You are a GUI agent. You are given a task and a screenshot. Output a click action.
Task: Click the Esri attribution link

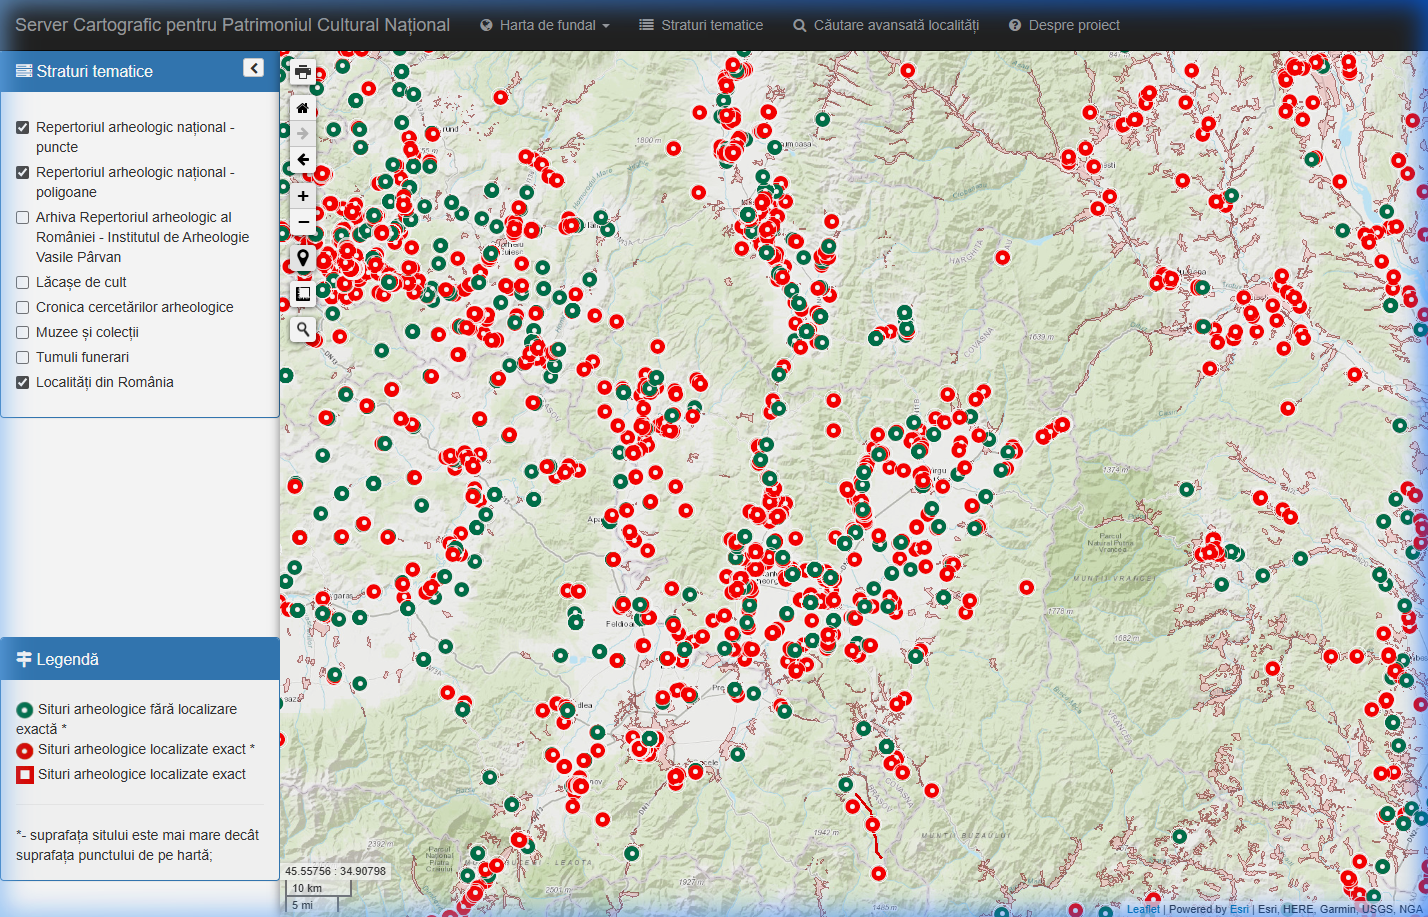1239,908
